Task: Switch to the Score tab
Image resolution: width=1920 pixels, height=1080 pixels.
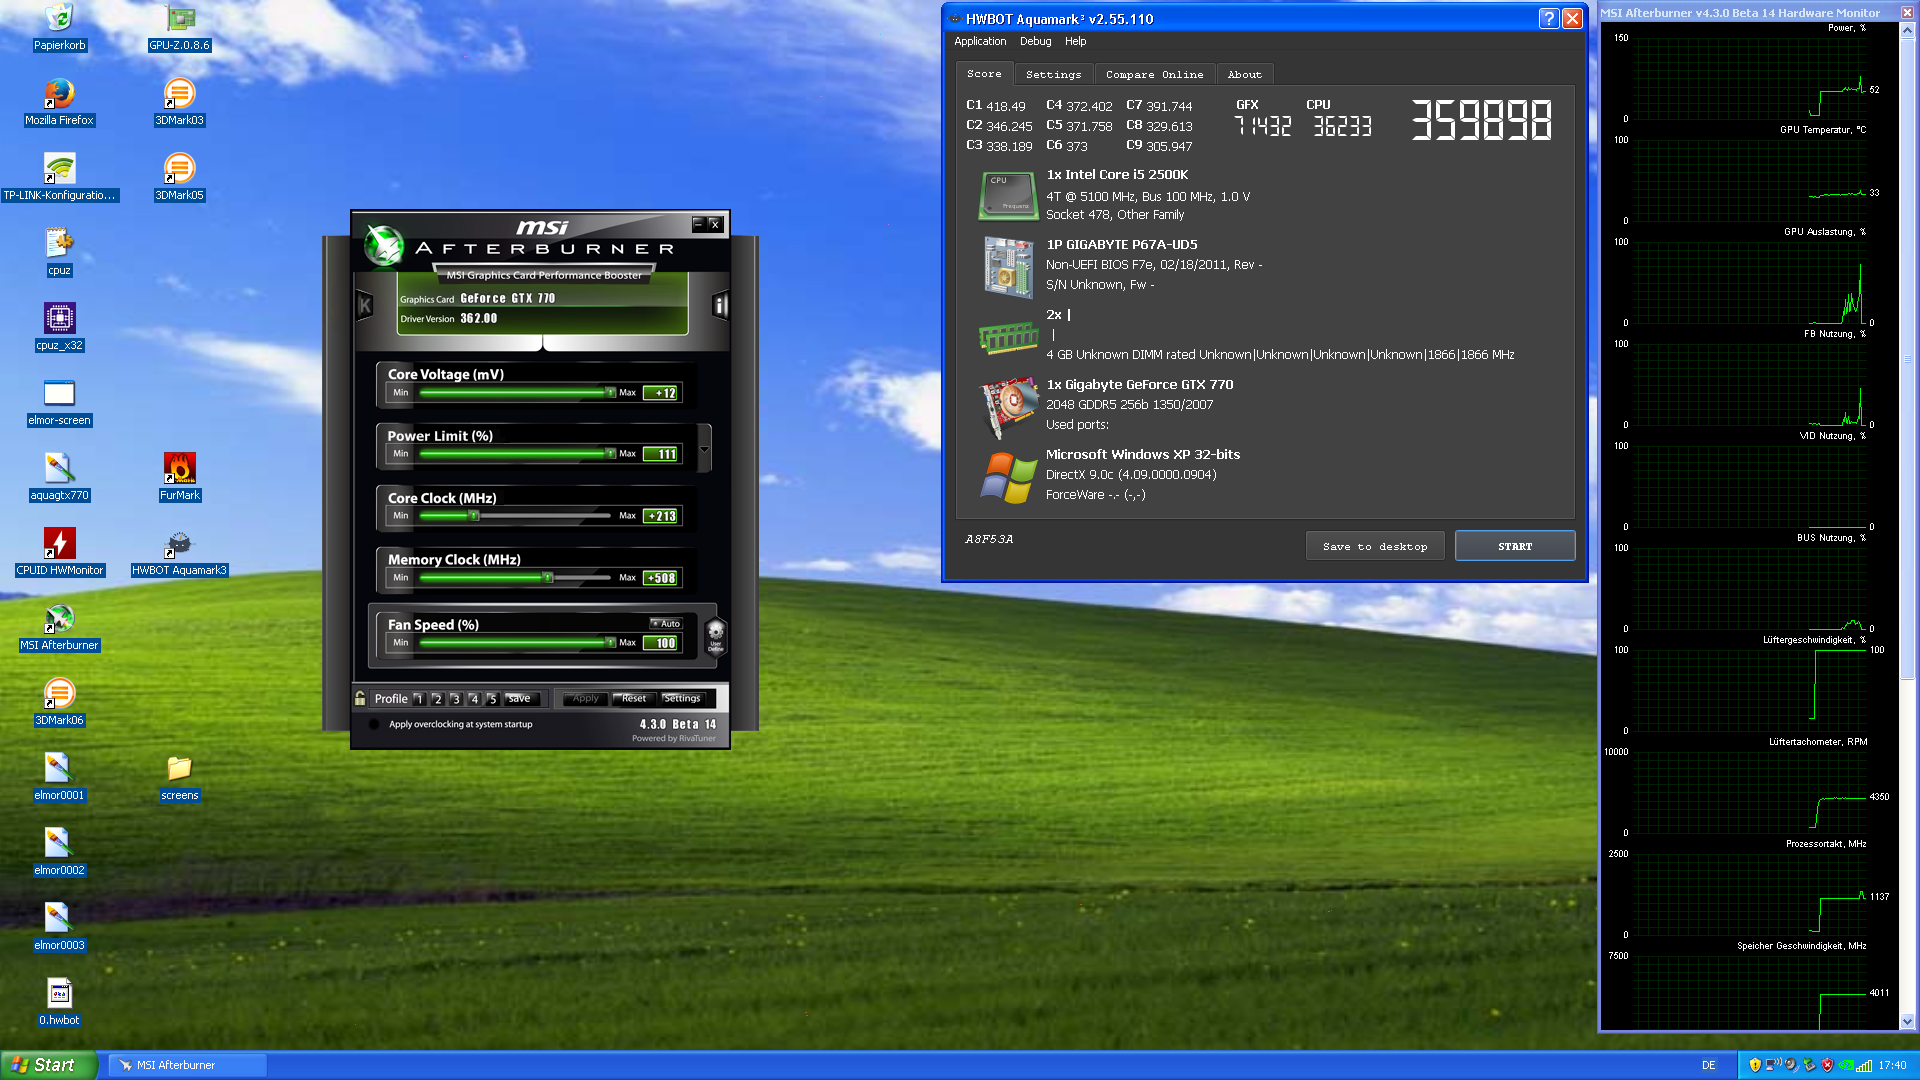Action: 984,74
